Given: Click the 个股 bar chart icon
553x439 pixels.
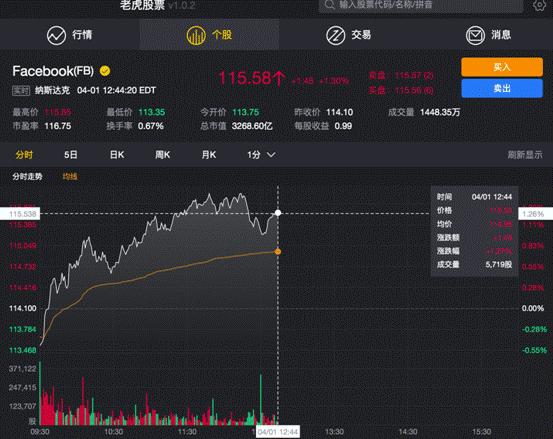Looking at the screenshot, I should (x=196, y=35).
